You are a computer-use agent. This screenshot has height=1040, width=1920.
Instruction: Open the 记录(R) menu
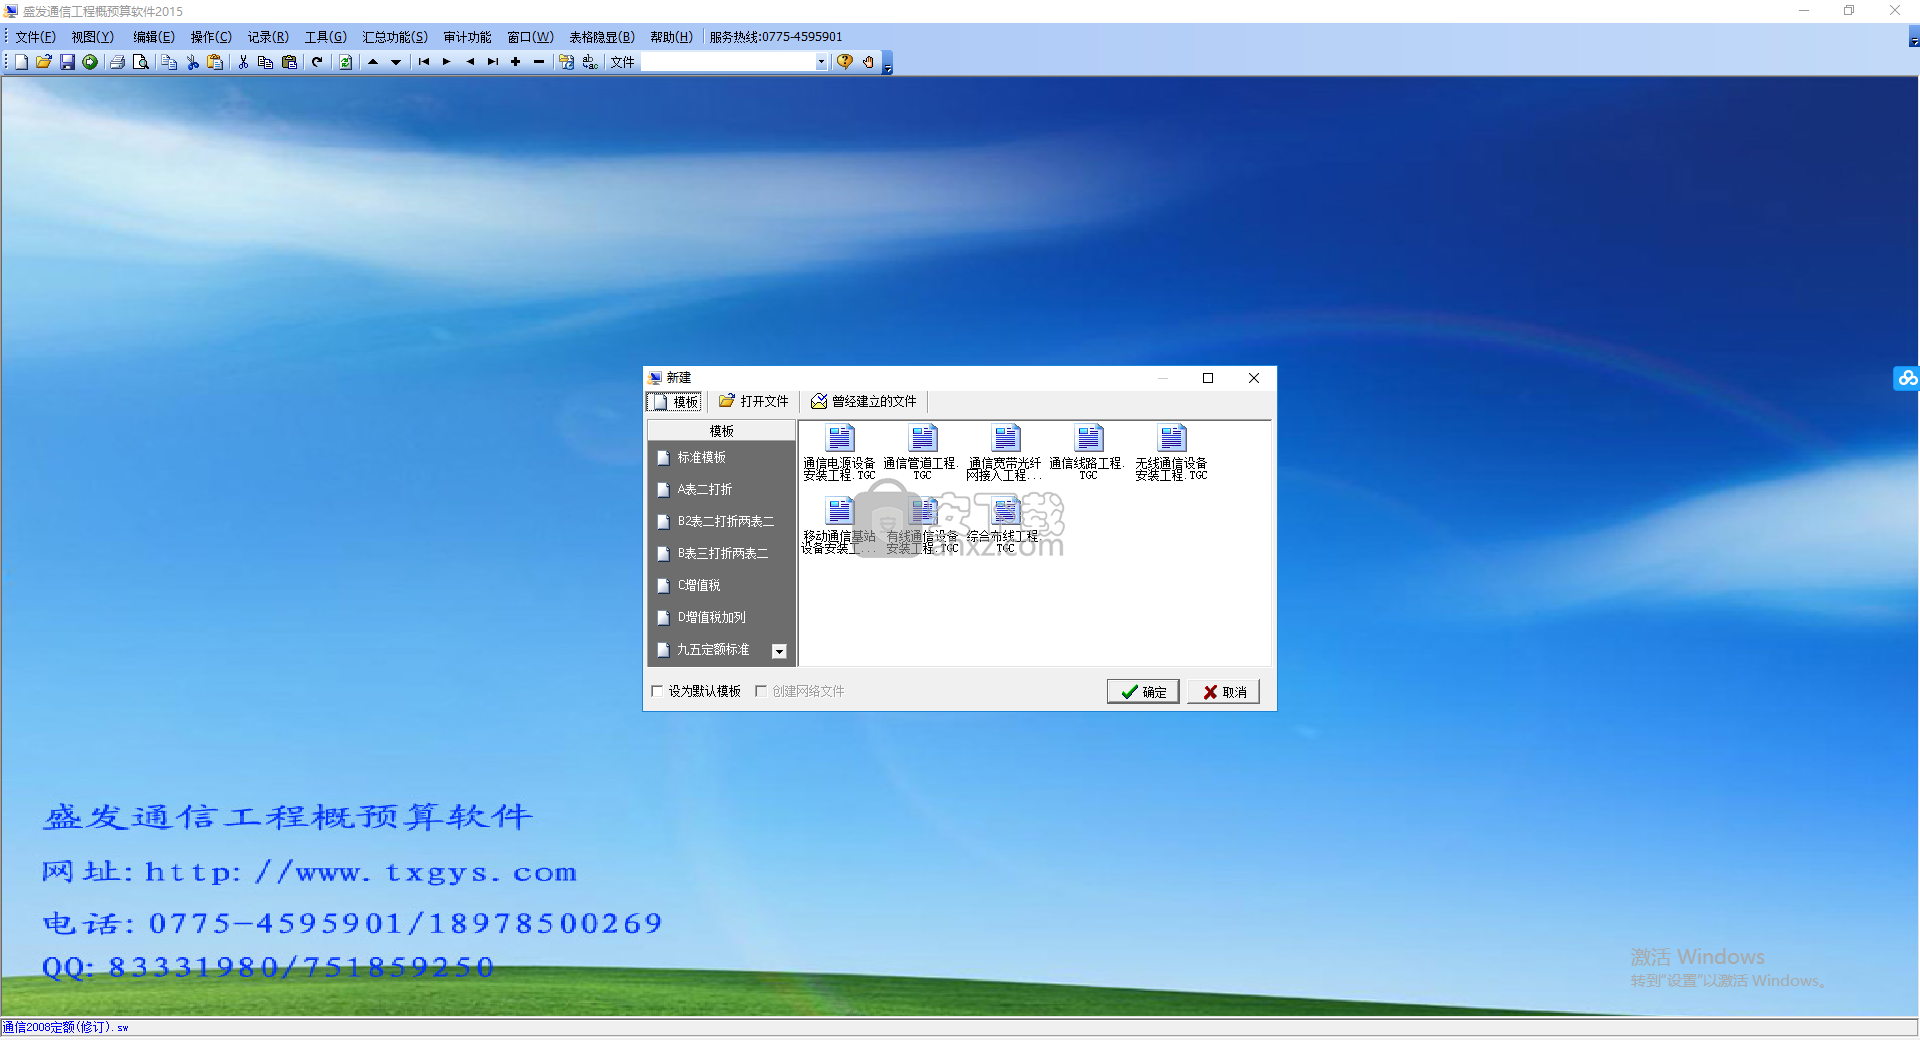pos(268,37)
